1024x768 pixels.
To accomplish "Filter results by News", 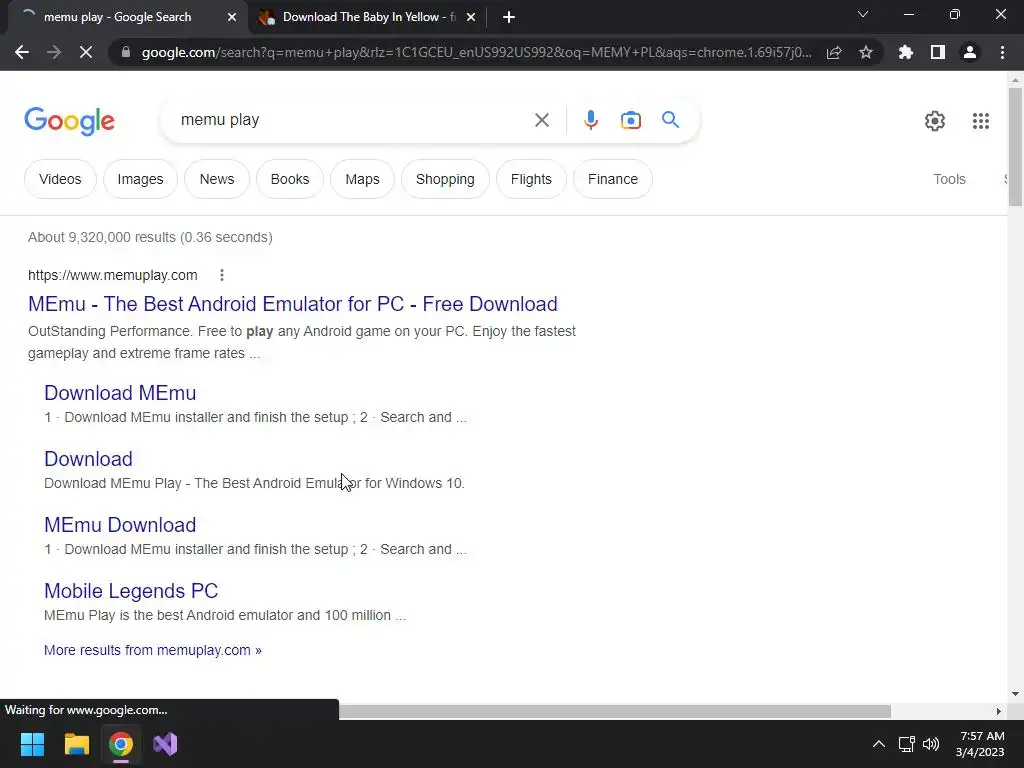I will [x=217, y=179].
